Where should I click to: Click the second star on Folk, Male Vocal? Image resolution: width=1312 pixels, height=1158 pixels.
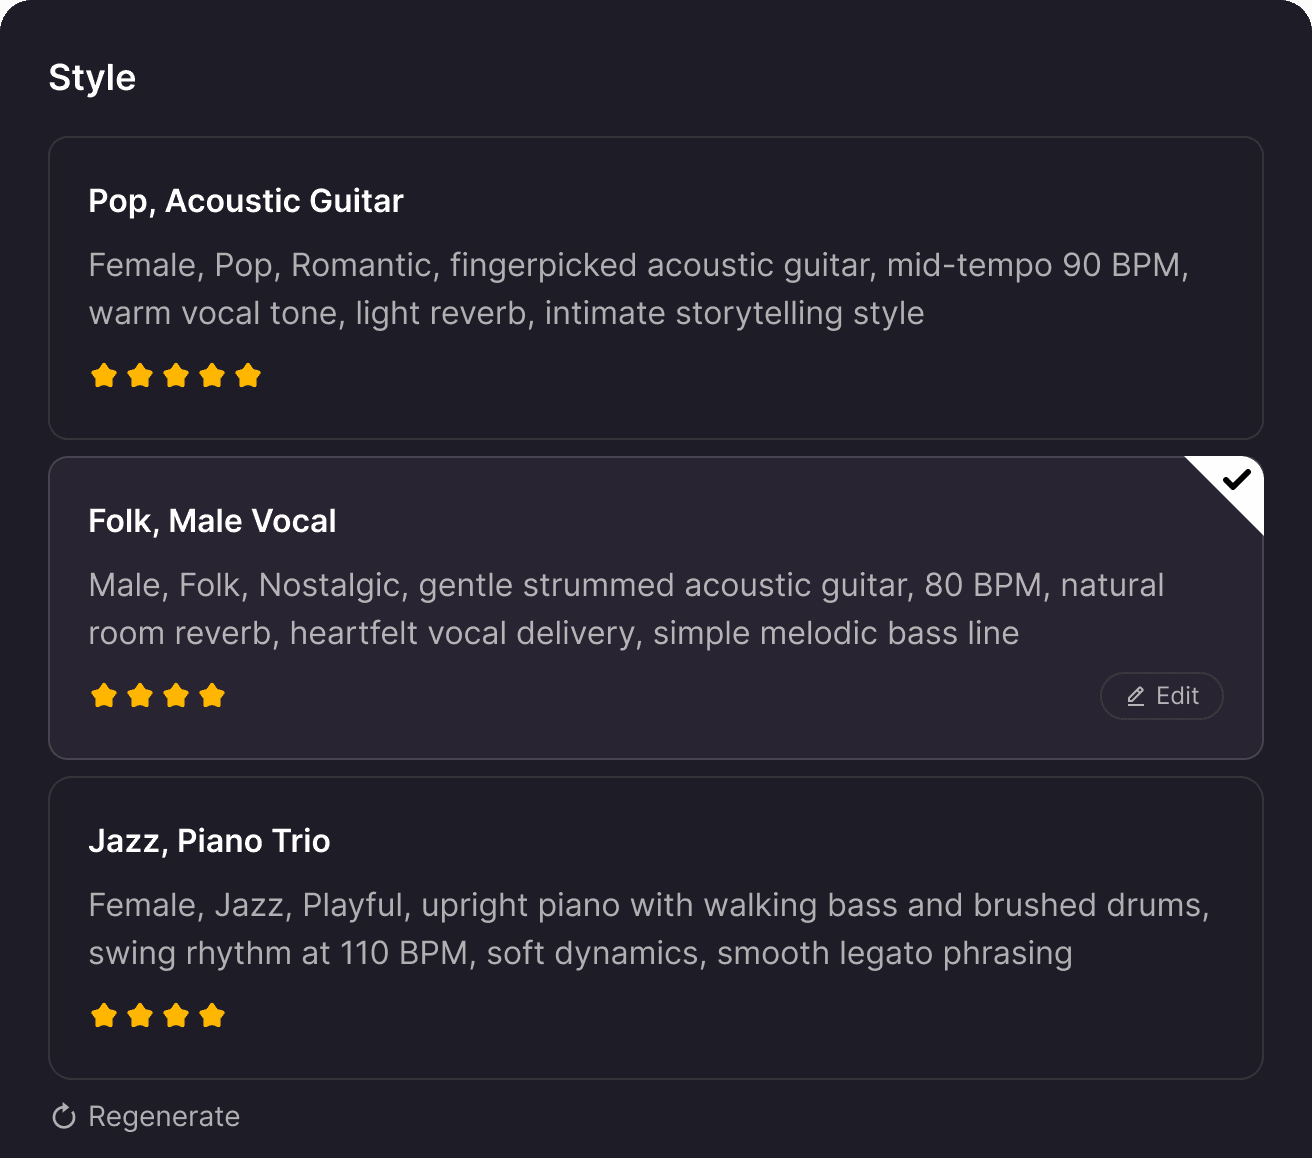[x=140, y=696]
